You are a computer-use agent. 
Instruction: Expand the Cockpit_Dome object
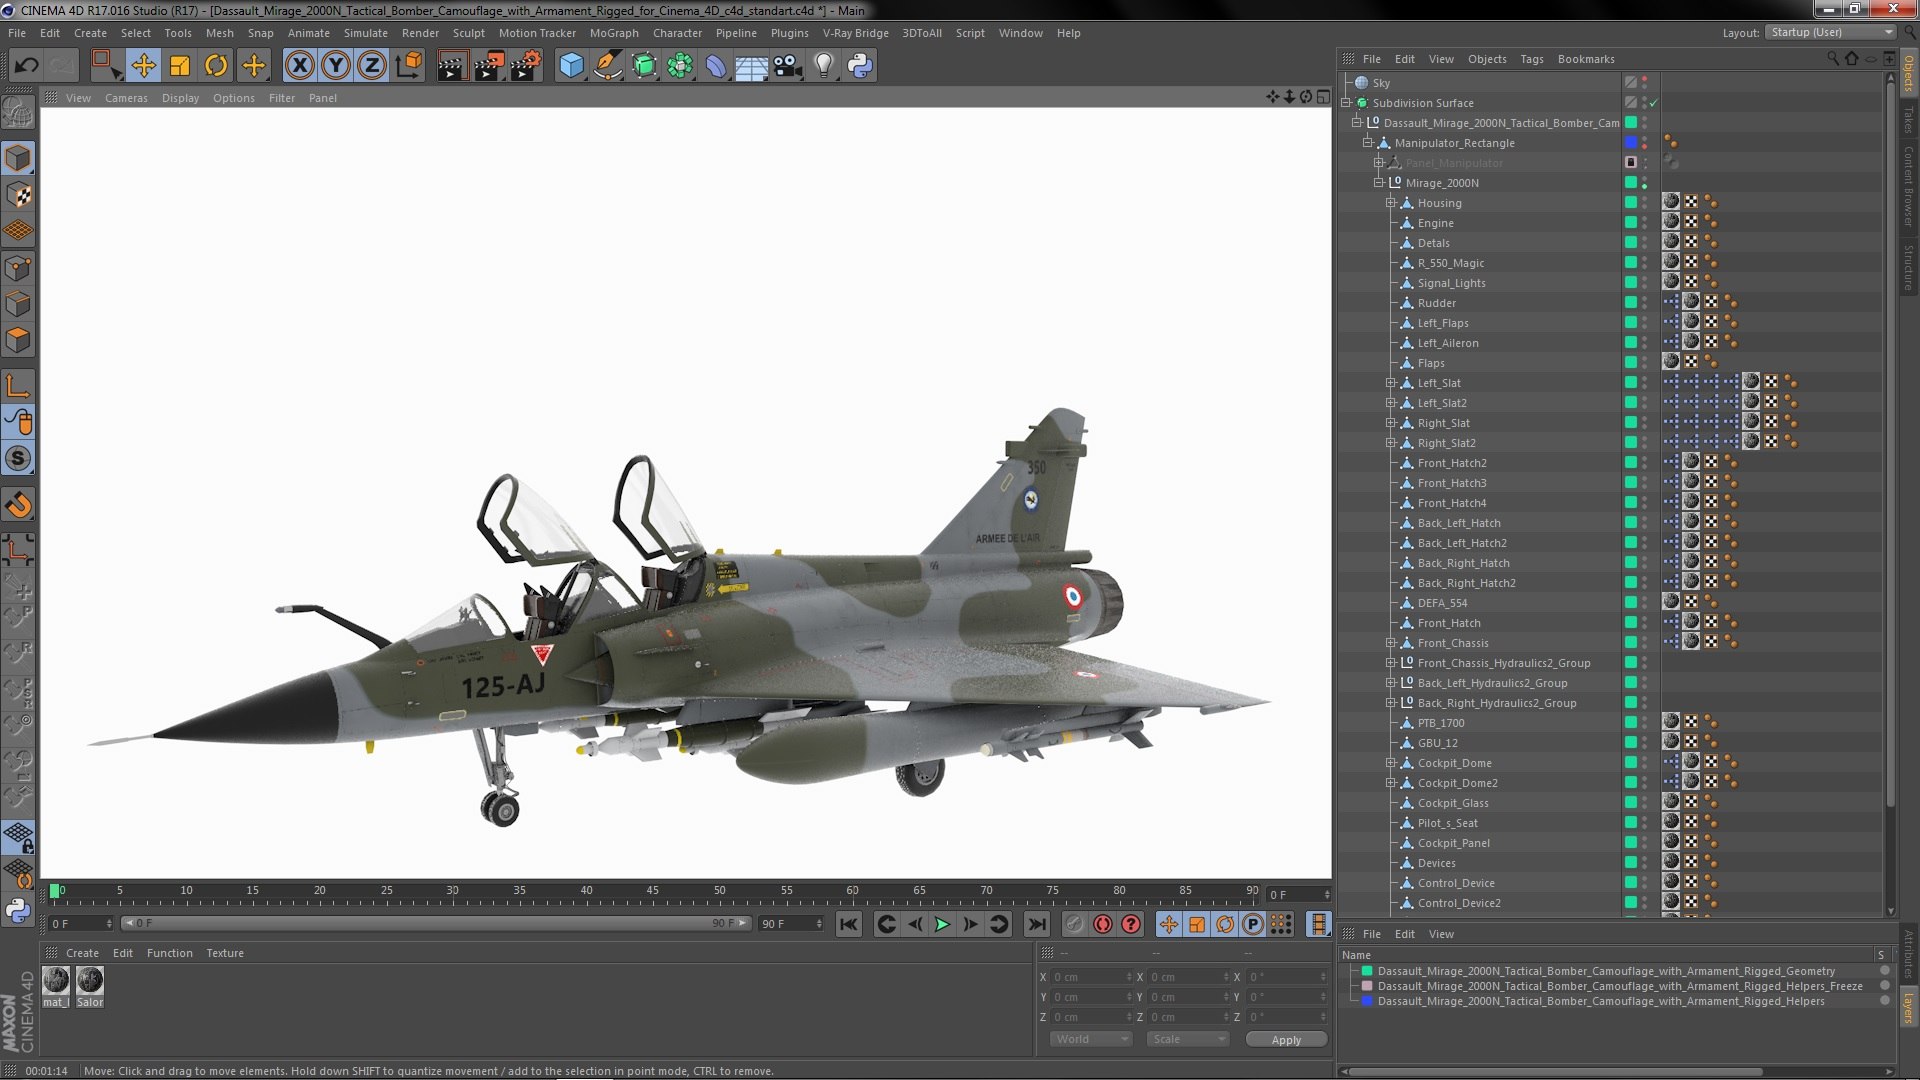1390,763
